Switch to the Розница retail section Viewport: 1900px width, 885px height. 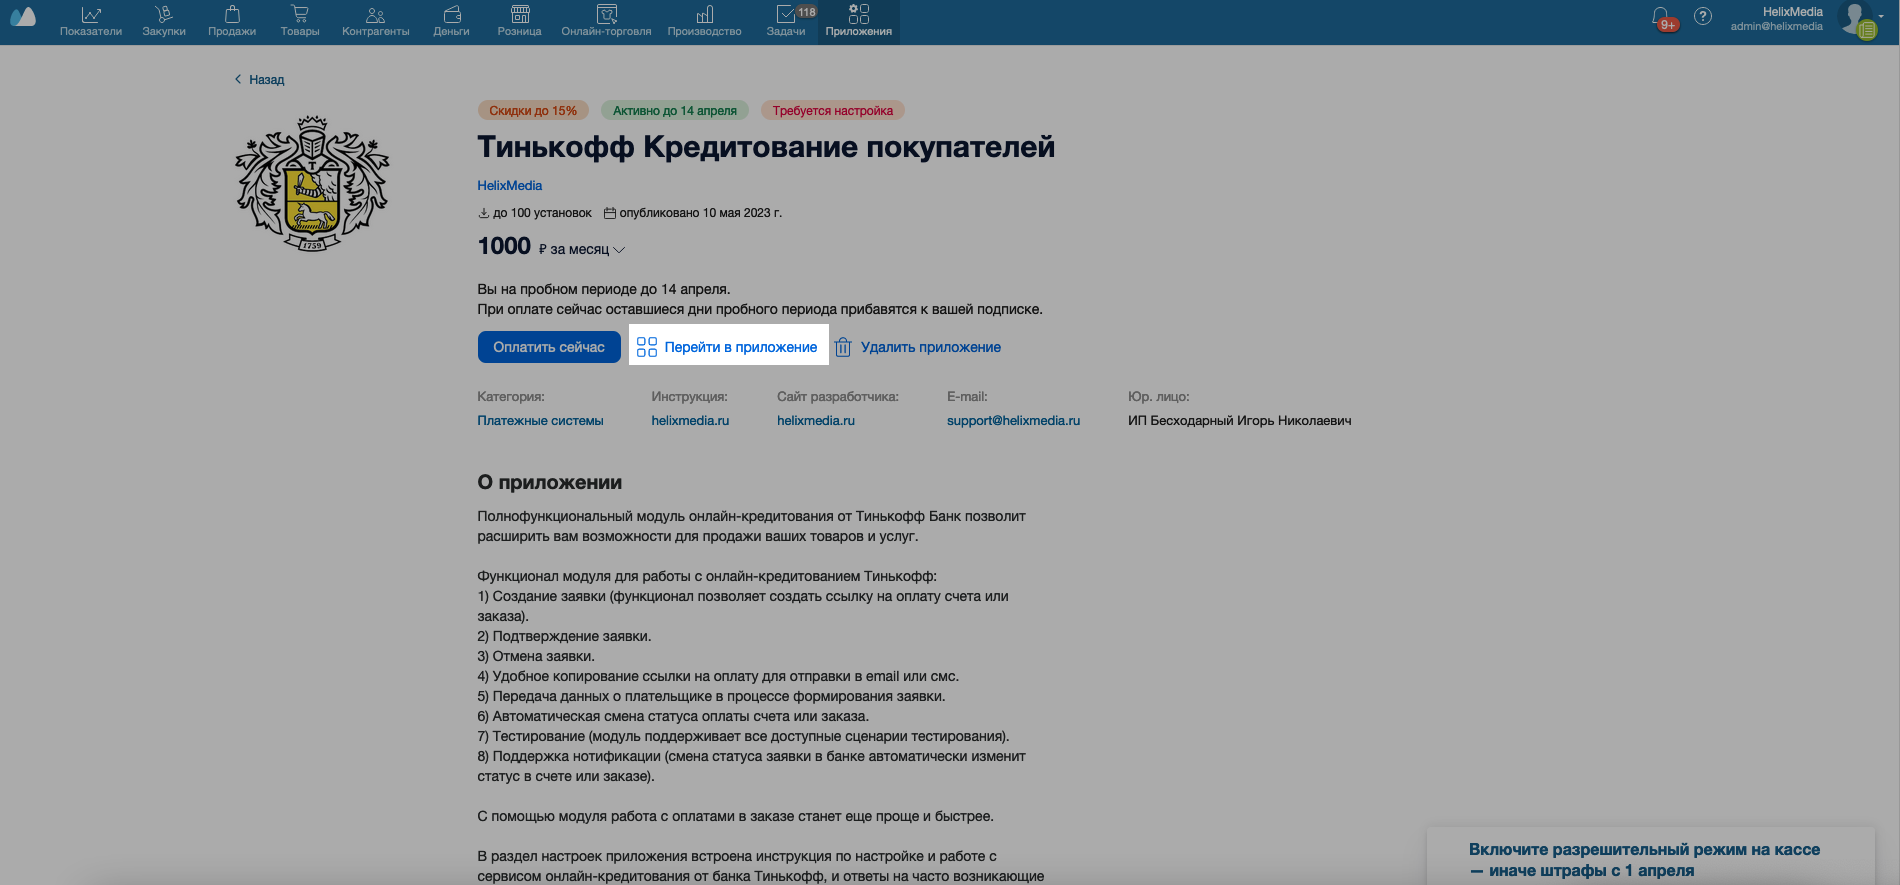520,21
